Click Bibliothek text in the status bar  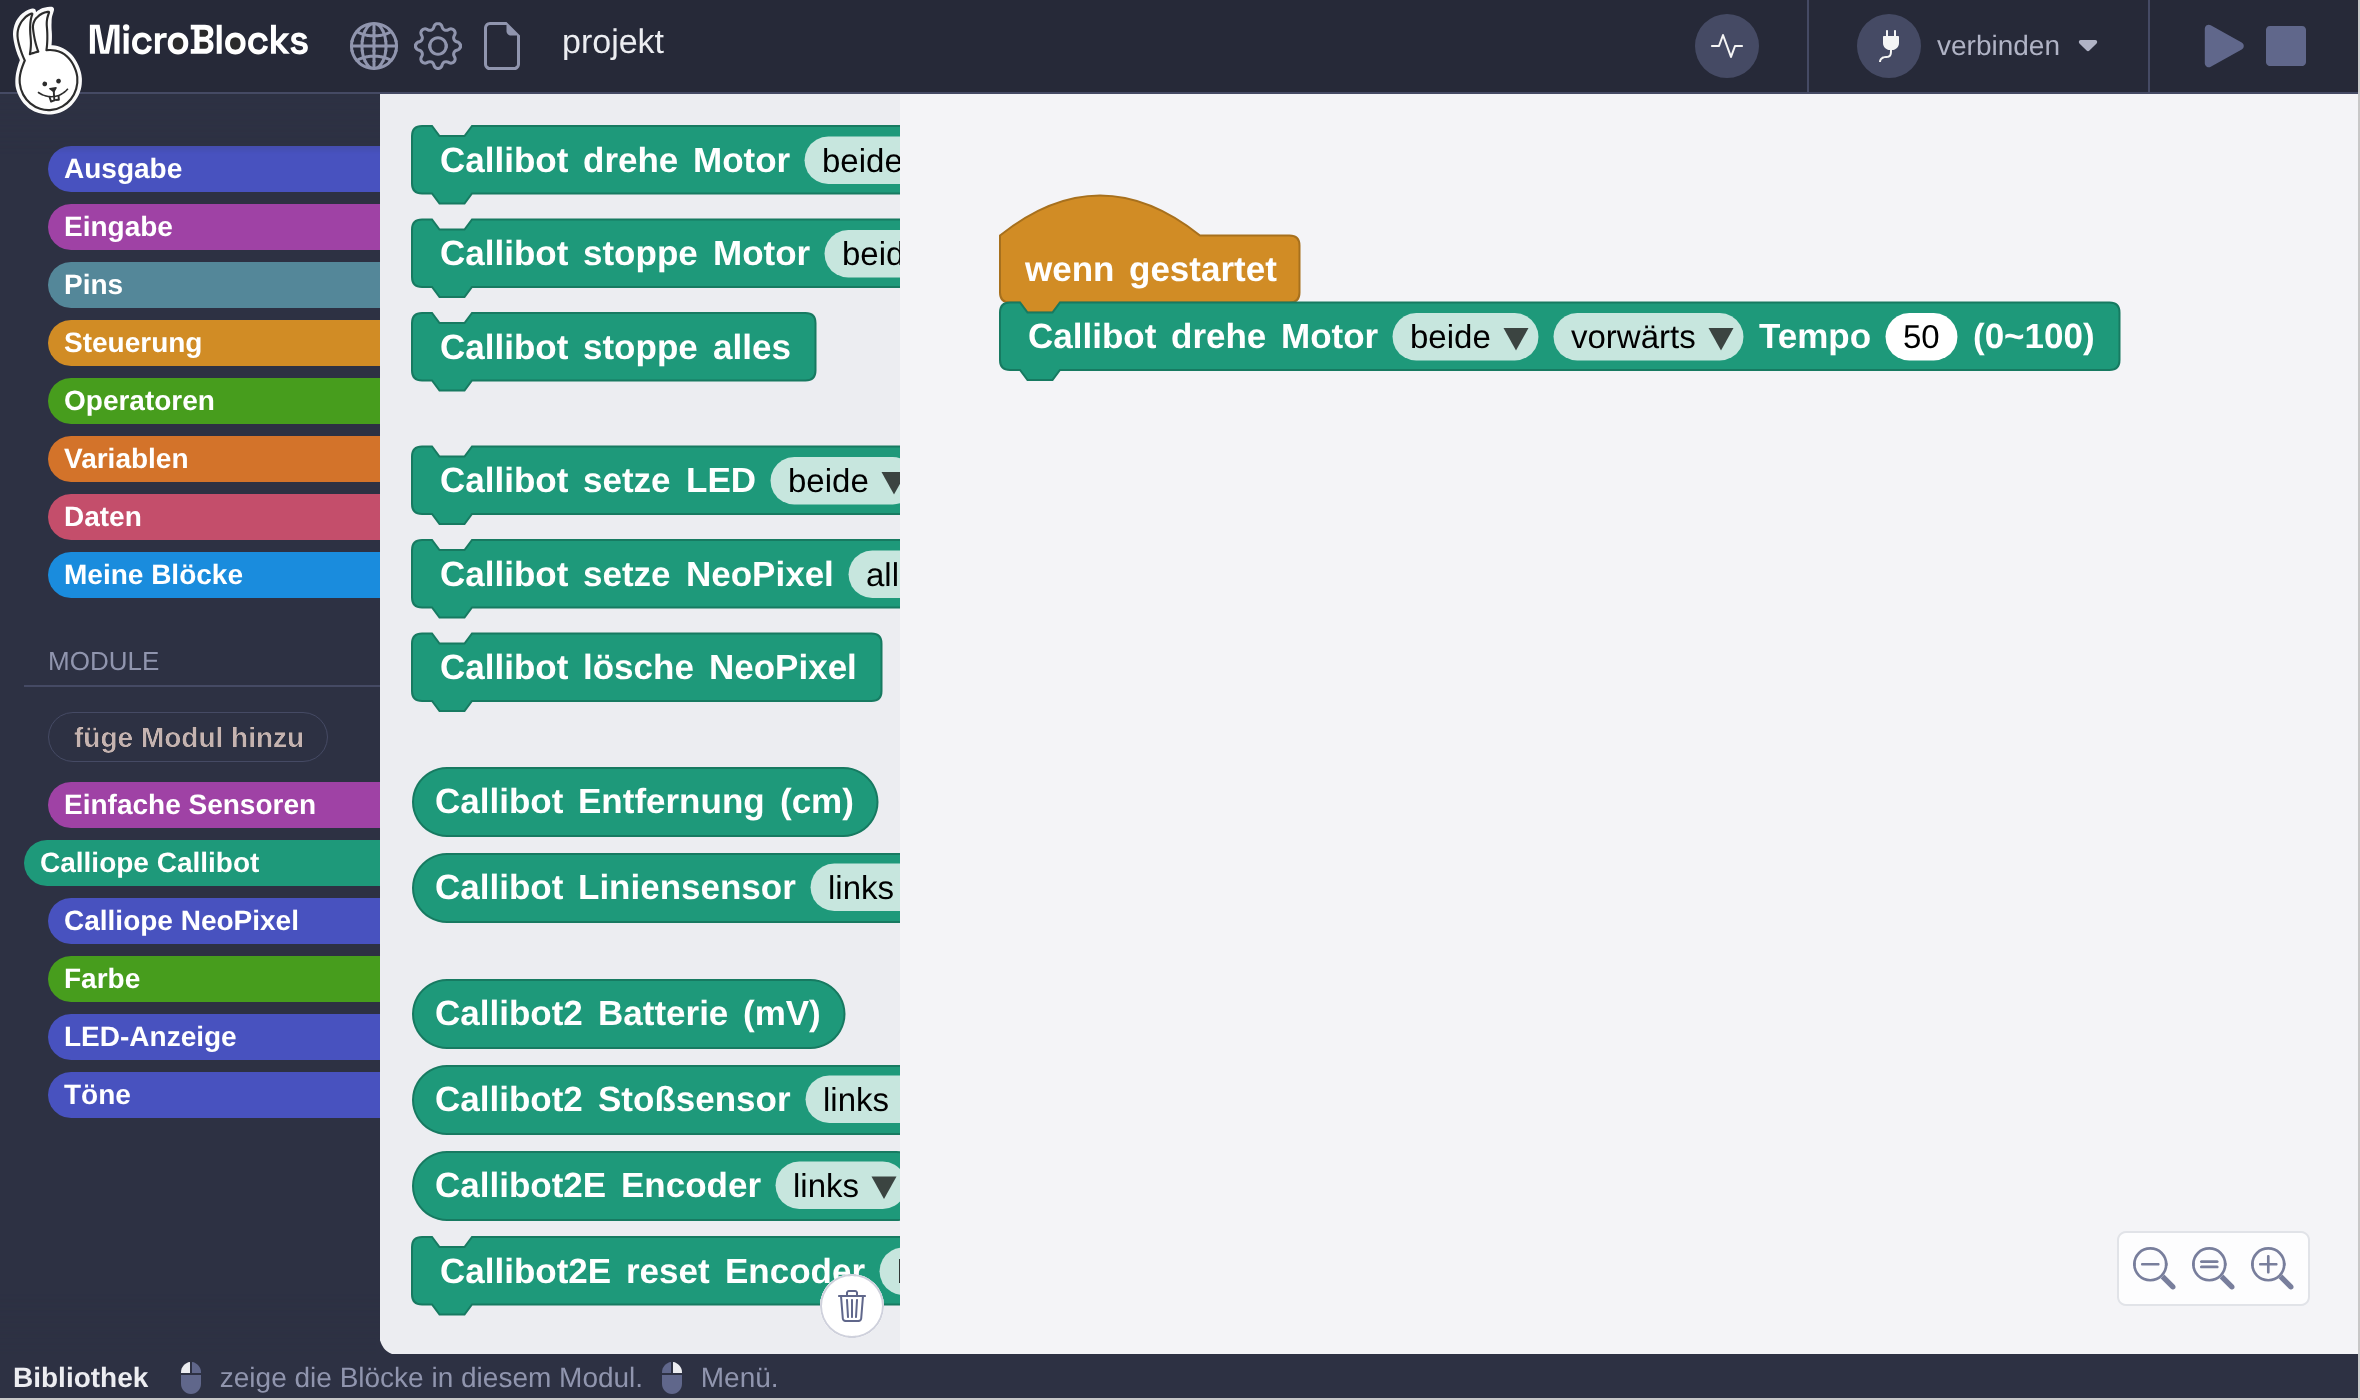point(80,1378)
